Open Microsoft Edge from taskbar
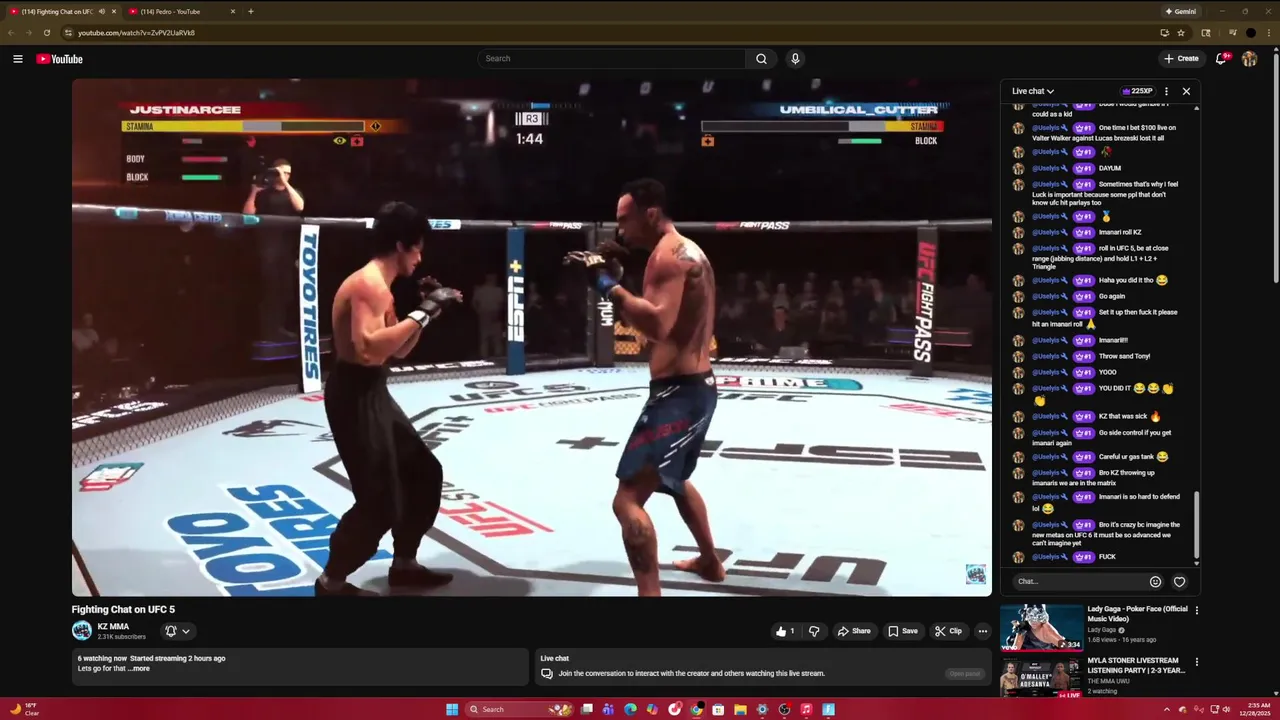 (x=630, y=709)
